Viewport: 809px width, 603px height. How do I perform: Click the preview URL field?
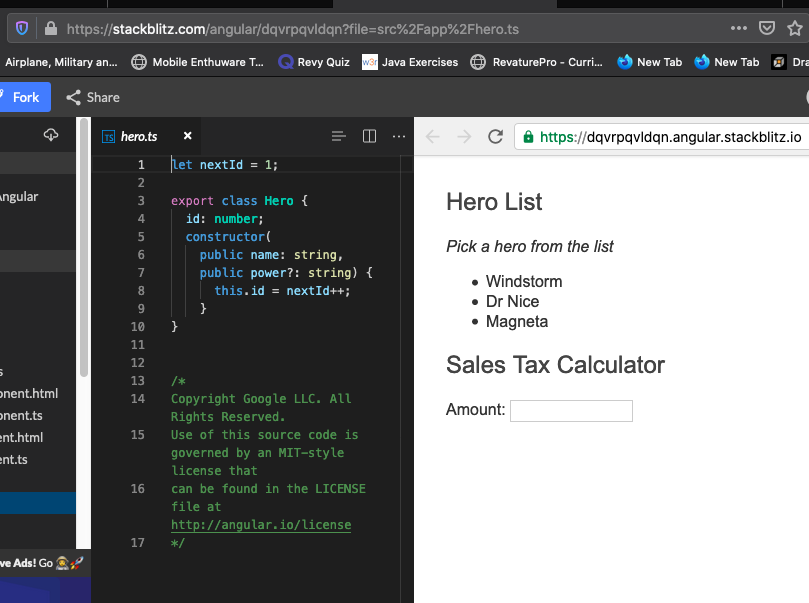coord(662,137)
